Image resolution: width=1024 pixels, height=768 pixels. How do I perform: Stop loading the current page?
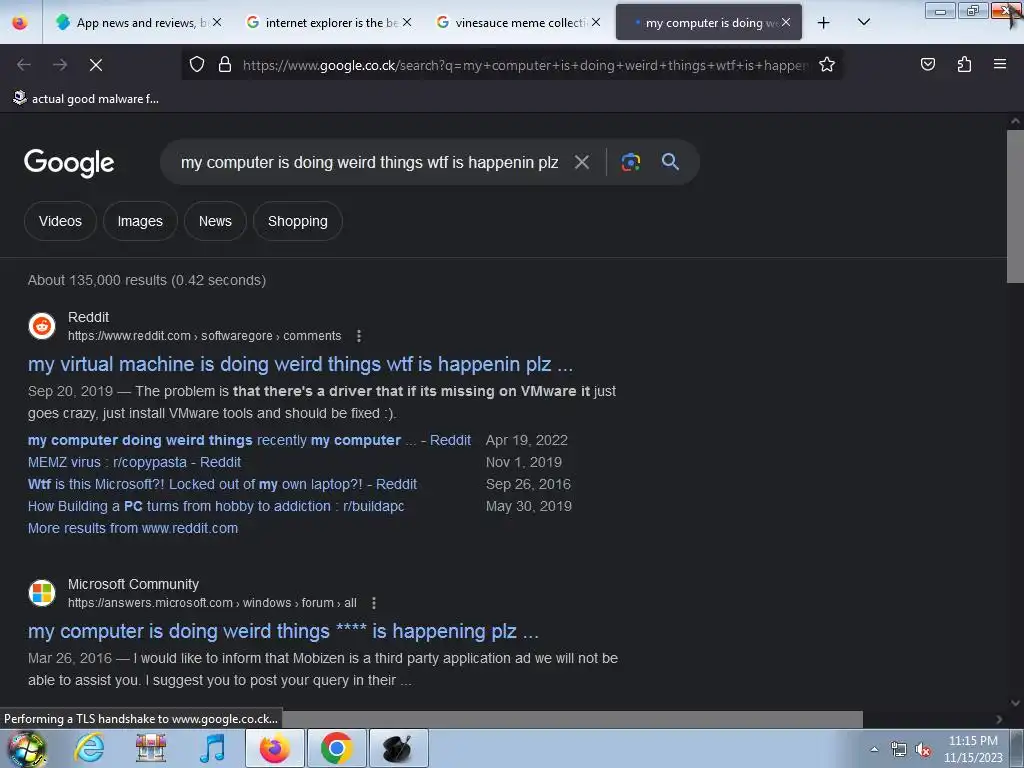(96, 65)
